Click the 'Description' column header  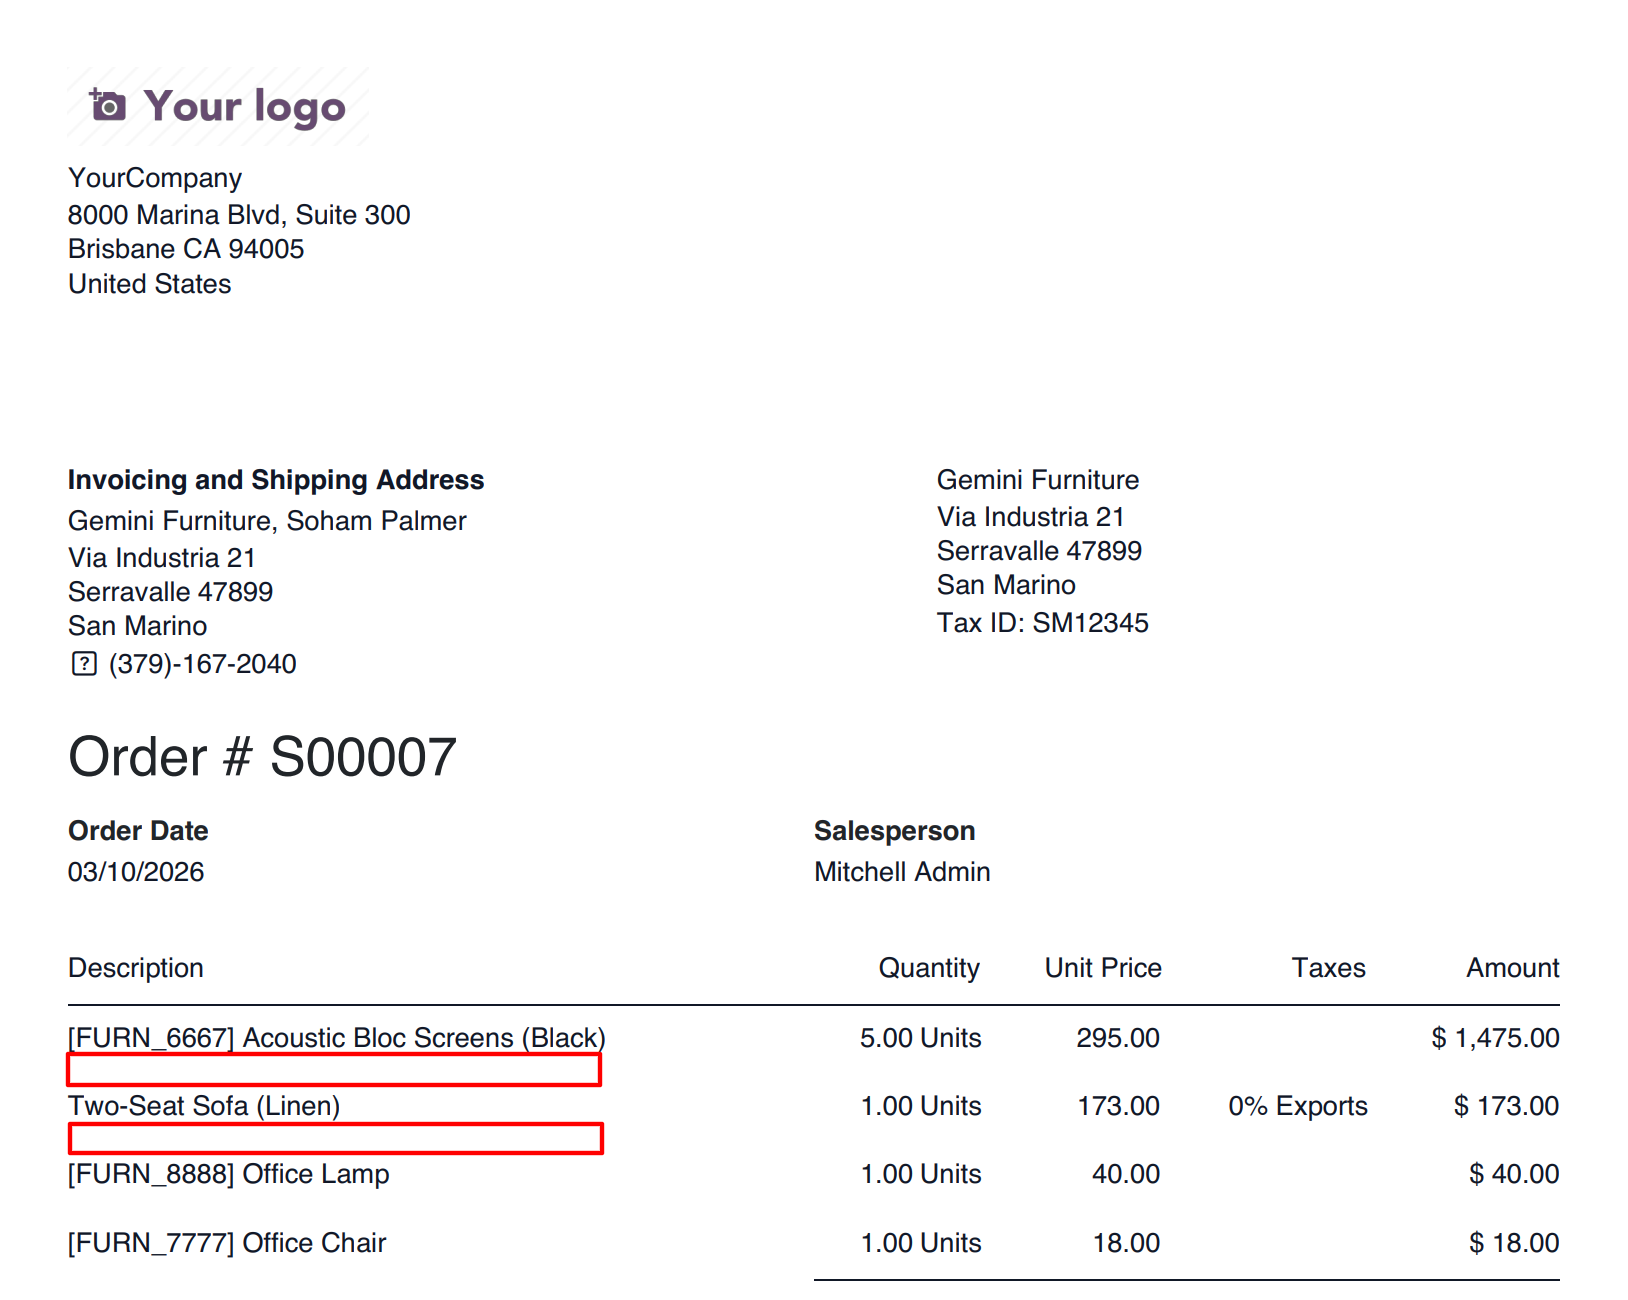tap(136, 968)
